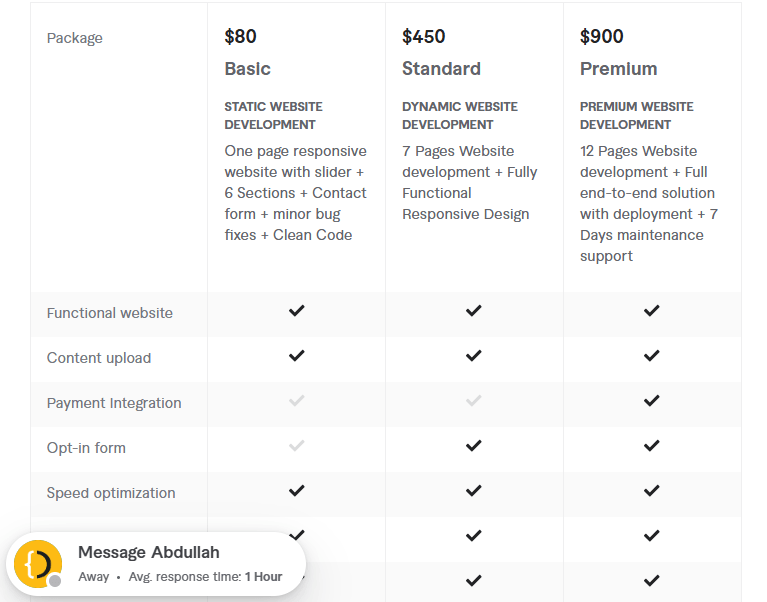Click Premium column Payment Integration checkmark
Image resolution: width=767 pixels, height=602 pixels.
651,401
